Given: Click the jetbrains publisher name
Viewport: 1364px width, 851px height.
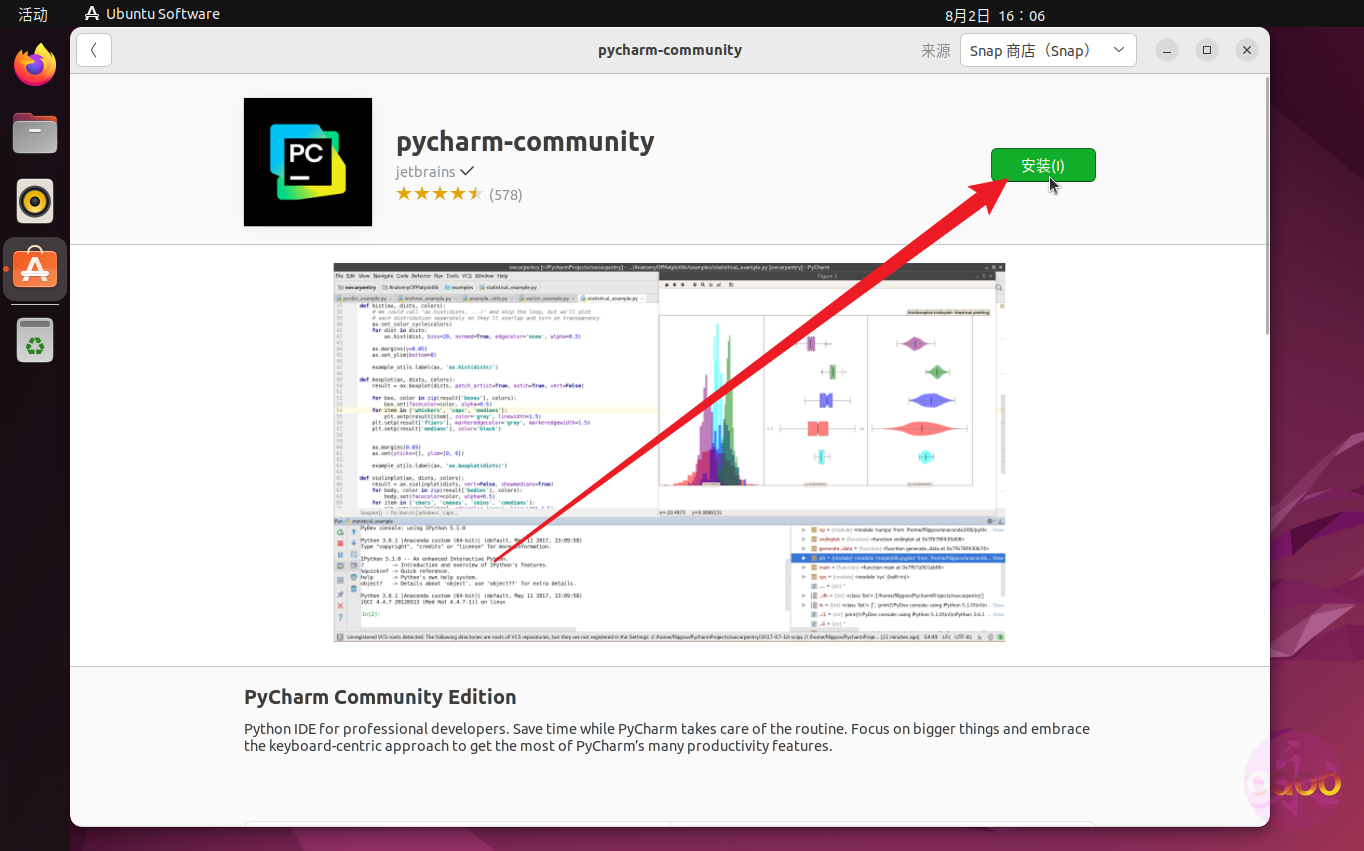Looking at the screenshot, I should coord(426,171).
